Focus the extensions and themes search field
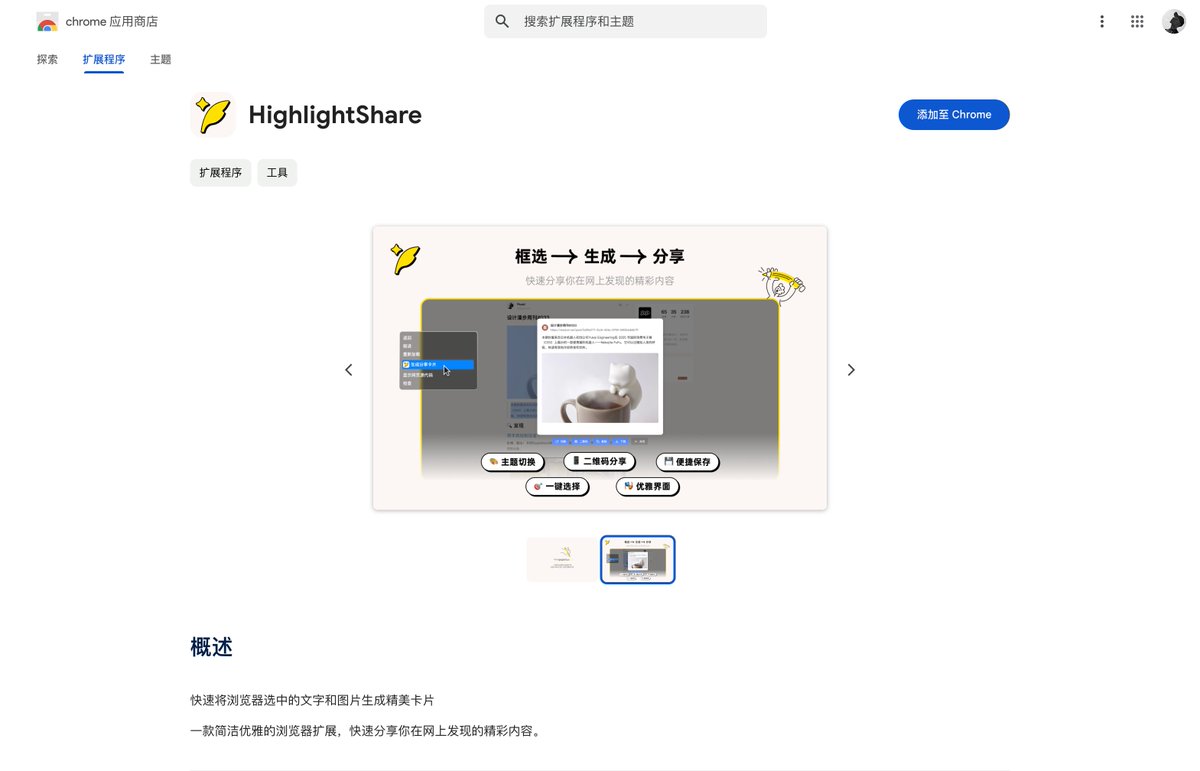 click(x=625, y=21)
